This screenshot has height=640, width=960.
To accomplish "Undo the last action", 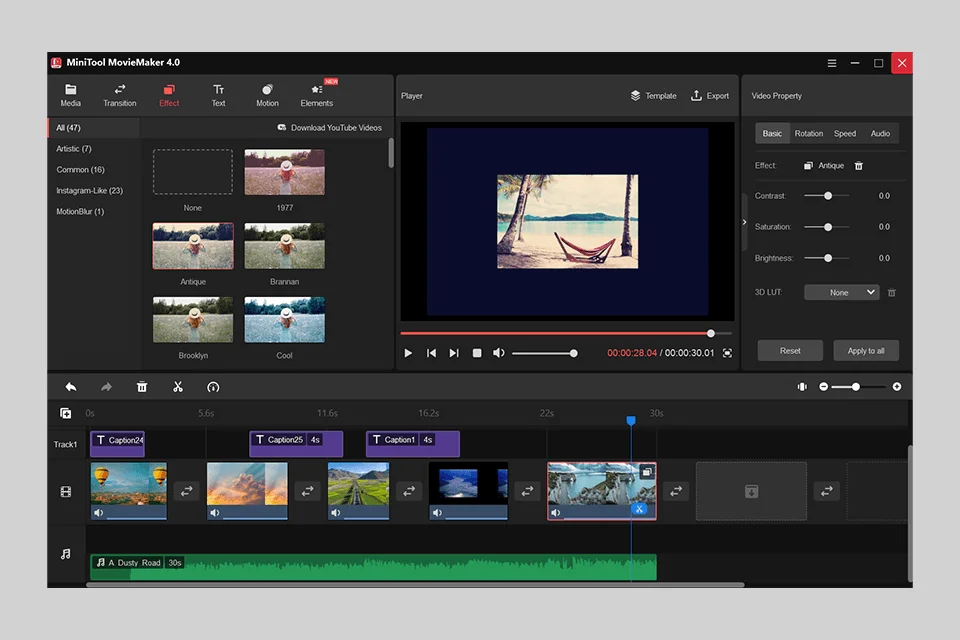I will 71,387.
